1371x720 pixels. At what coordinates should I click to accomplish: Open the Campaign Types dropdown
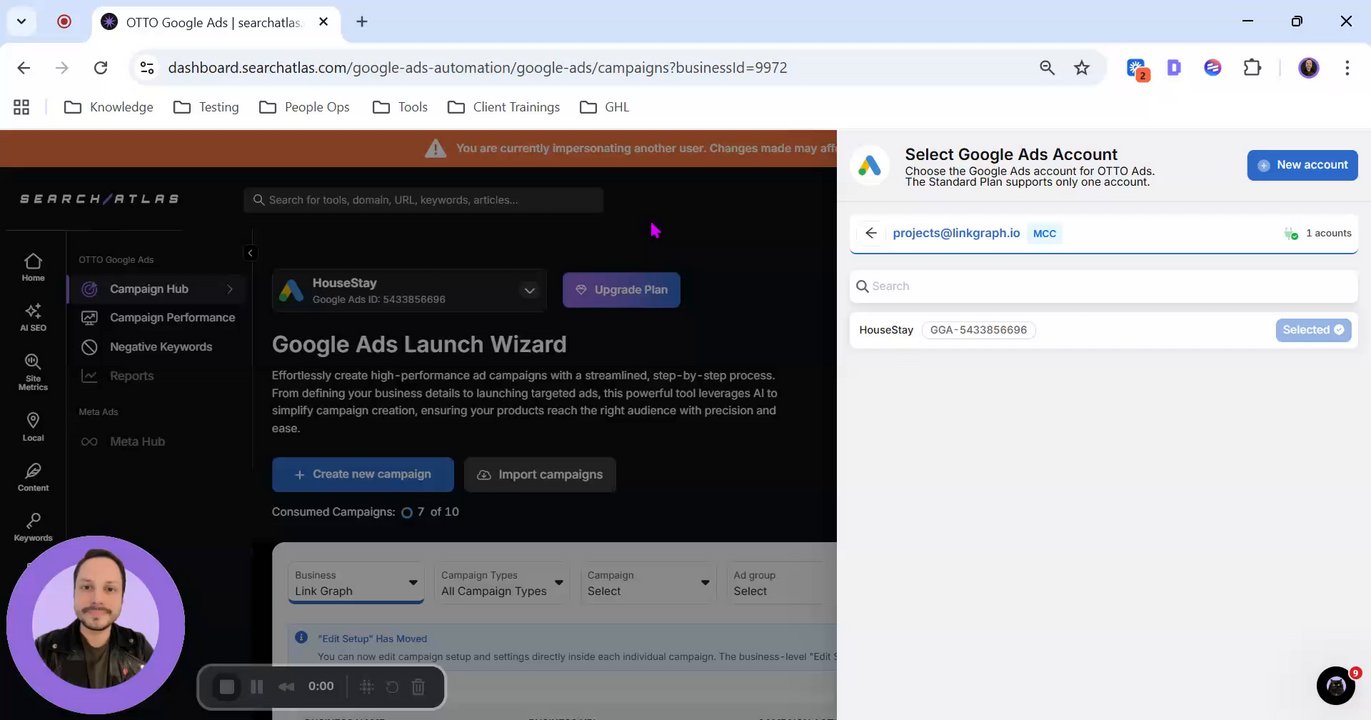click(x=502, y=583)
